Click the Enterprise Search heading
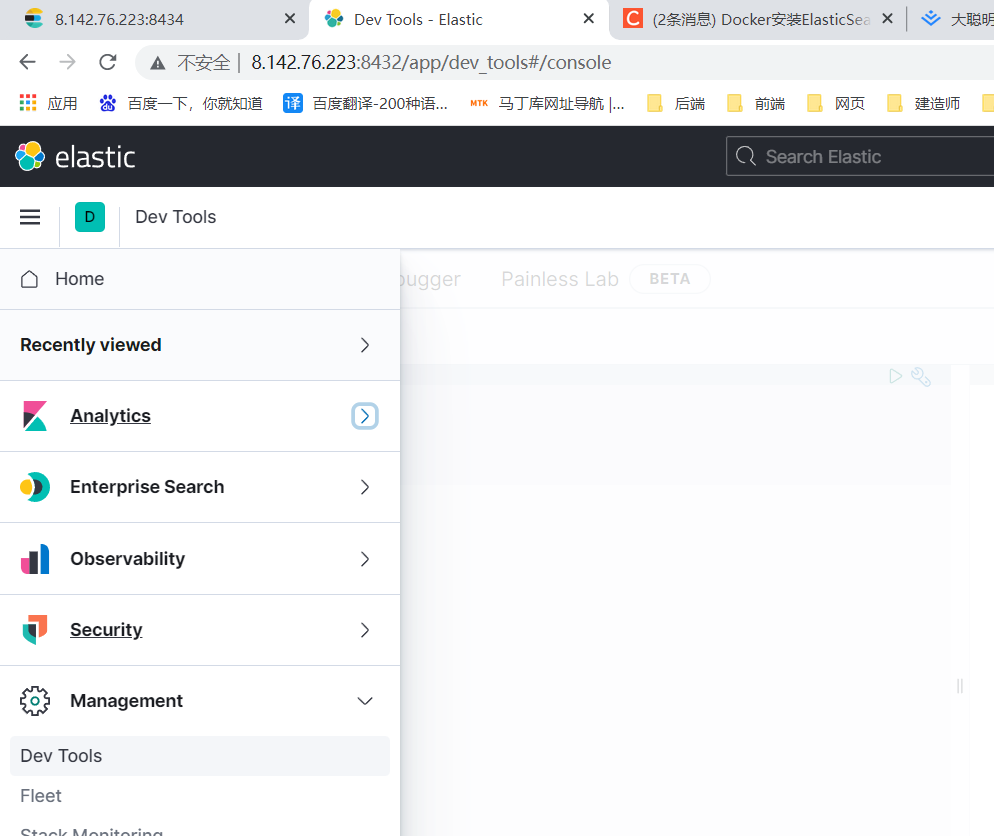This screenshot has width=994, height=836. pyautogui.click(x=147, y=487)
